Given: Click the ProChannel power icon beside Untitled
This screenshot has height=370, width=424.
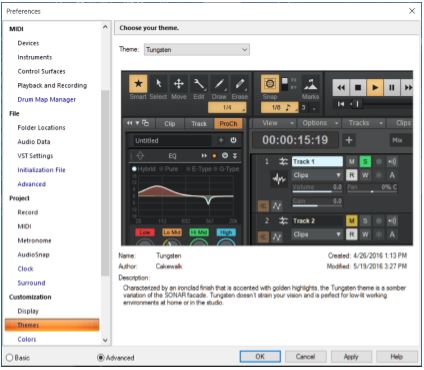Looking at the screenshot, I should 233,140.
